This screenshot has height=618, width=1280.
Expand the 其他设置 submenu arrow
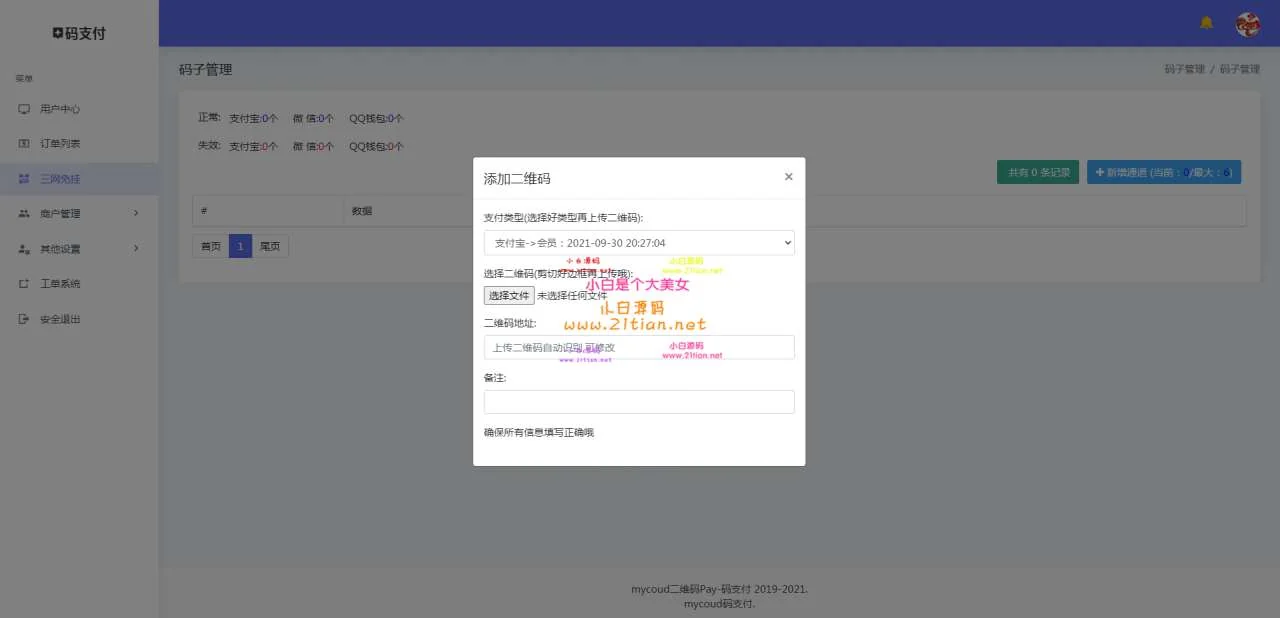(136, 248)
